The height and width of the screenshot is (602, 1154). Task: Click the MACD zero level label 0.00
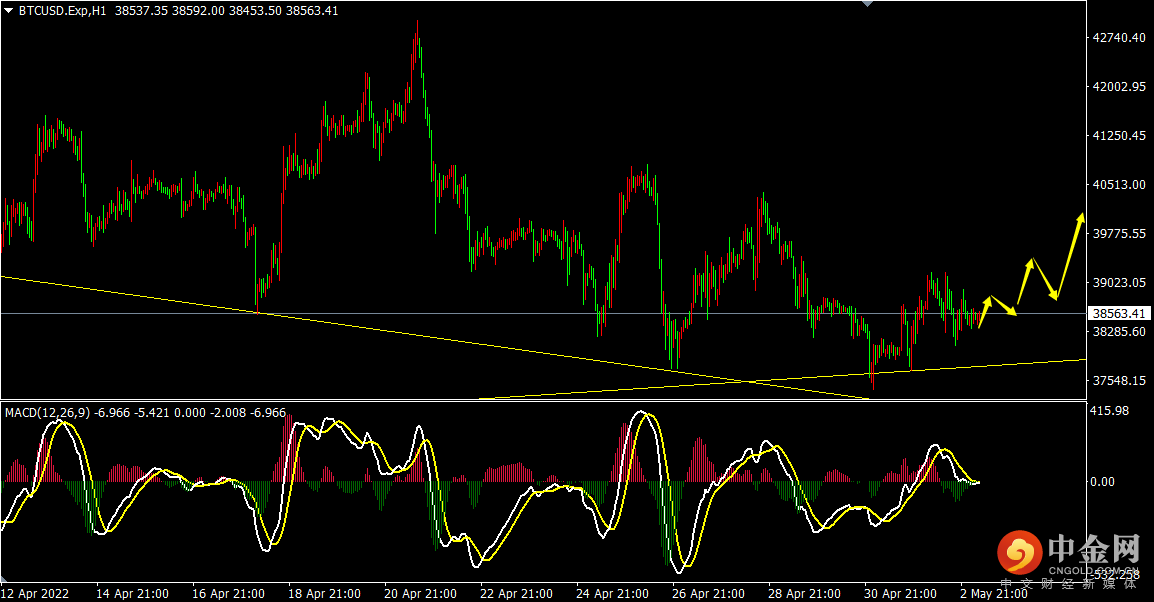click(x=1102, y=481)
